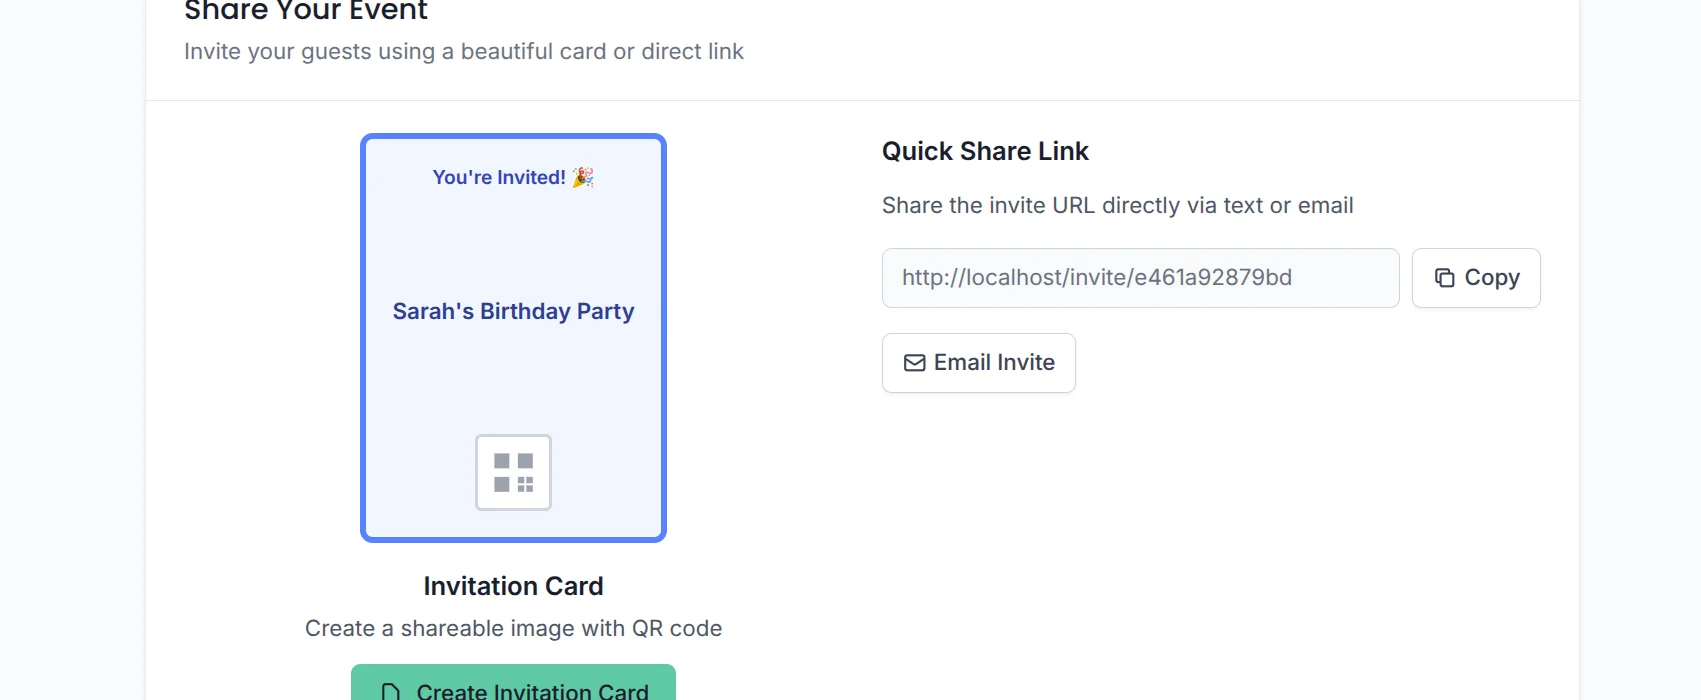This screenshot has height=700, width=1701.
Task: Click the document icon on Create Invitation Card
Action: coord(389,690)
